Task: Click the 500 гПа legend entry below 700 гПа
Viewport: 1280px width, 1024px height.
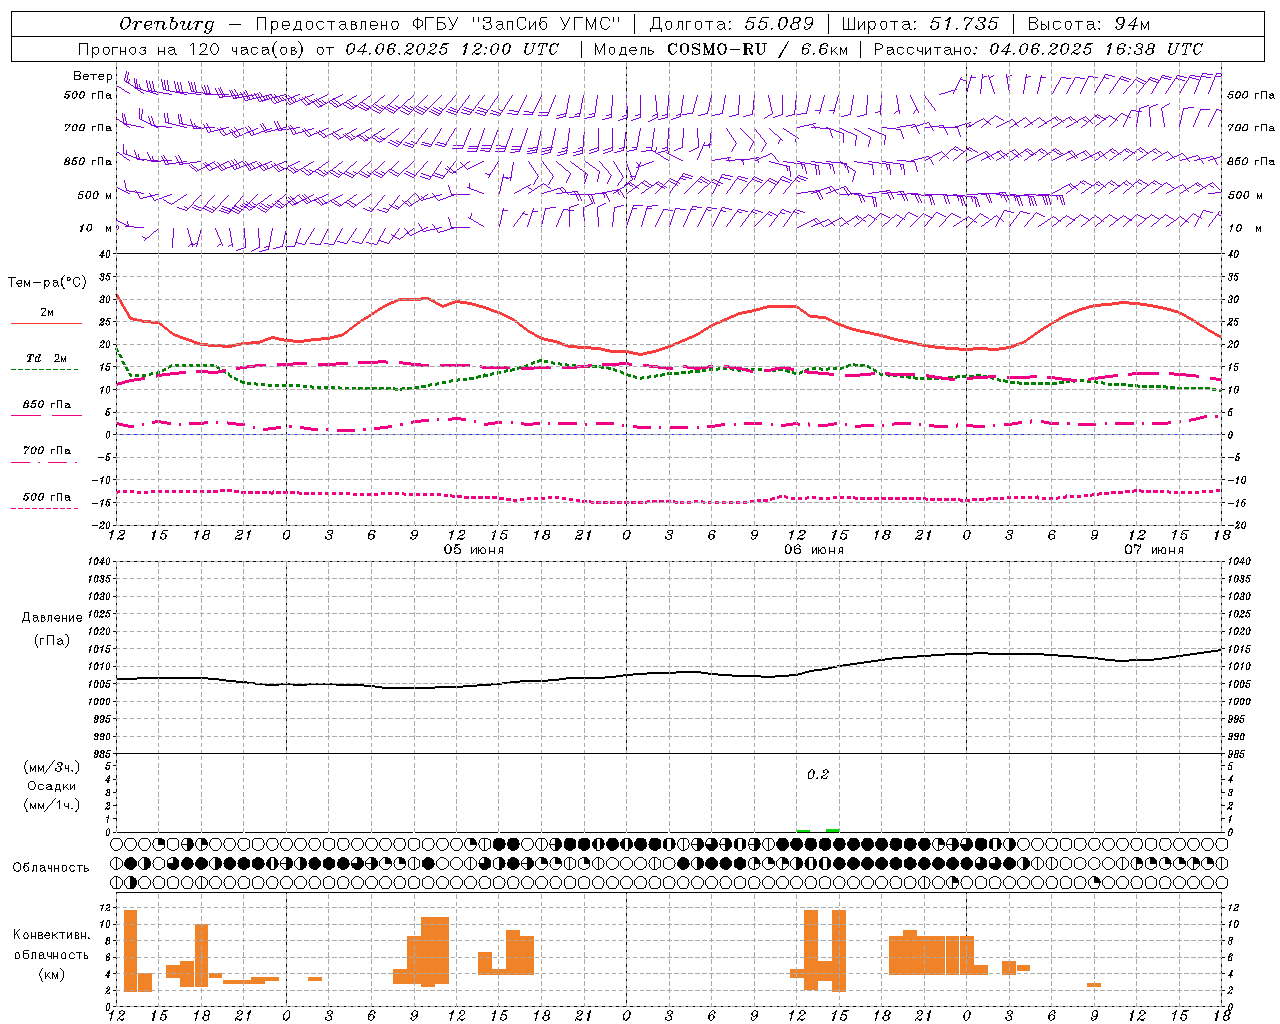Action: (47, 497)
